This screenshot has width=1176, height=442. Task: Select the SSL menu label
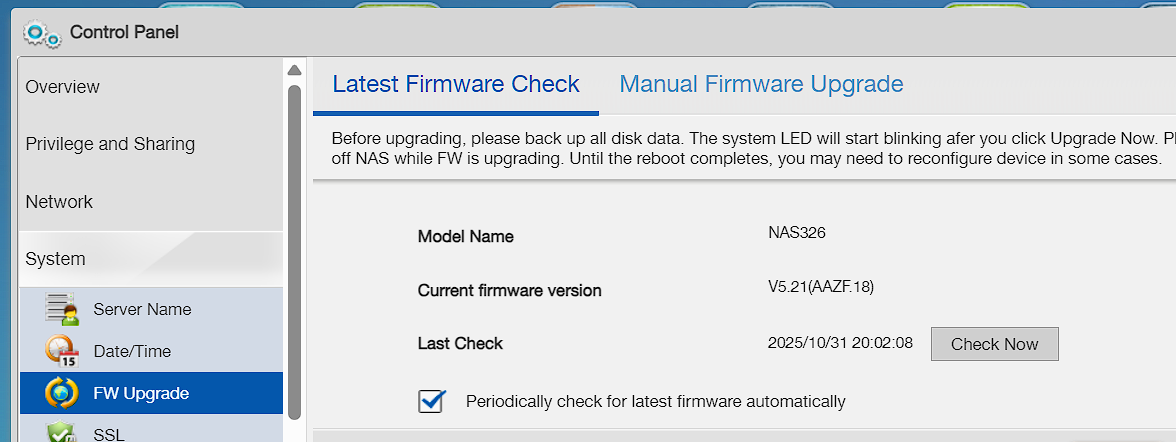pos(108,434)
